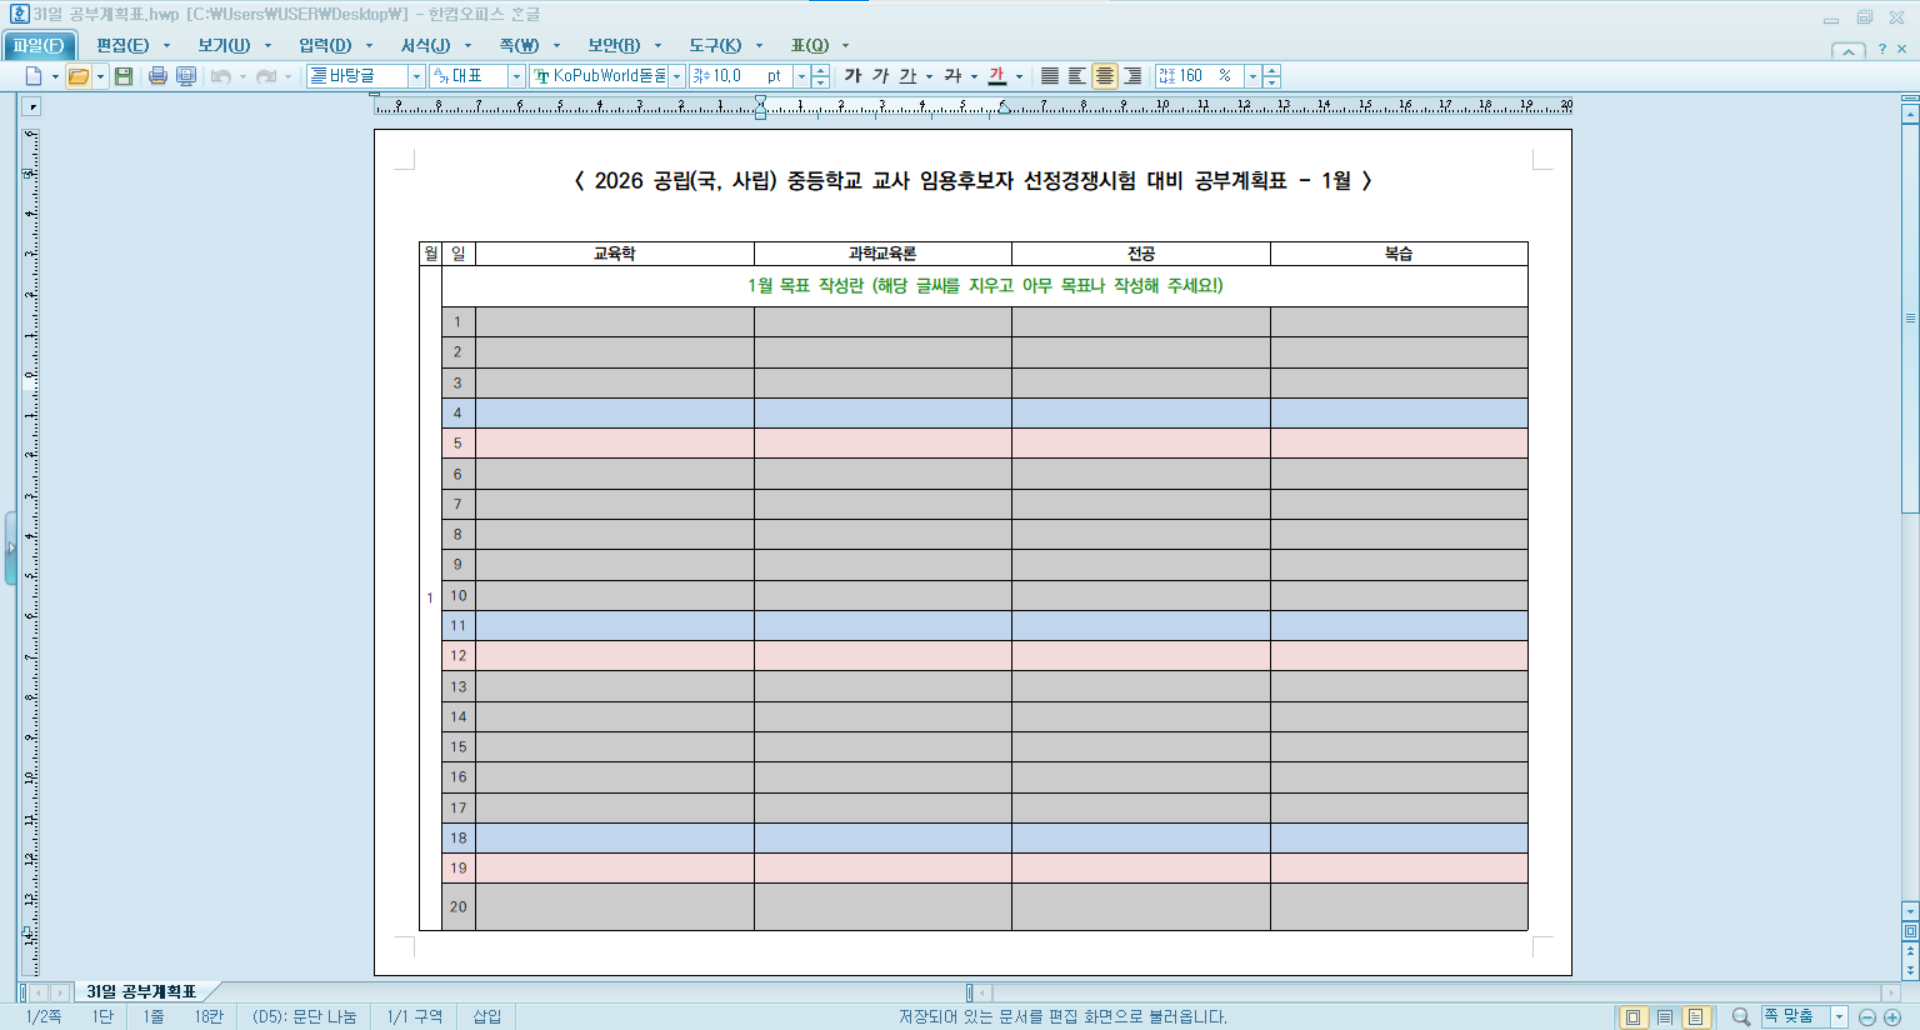1920x1030 pixels.
Task: Toggle bold formatting
Action: [x=853, y=76]
